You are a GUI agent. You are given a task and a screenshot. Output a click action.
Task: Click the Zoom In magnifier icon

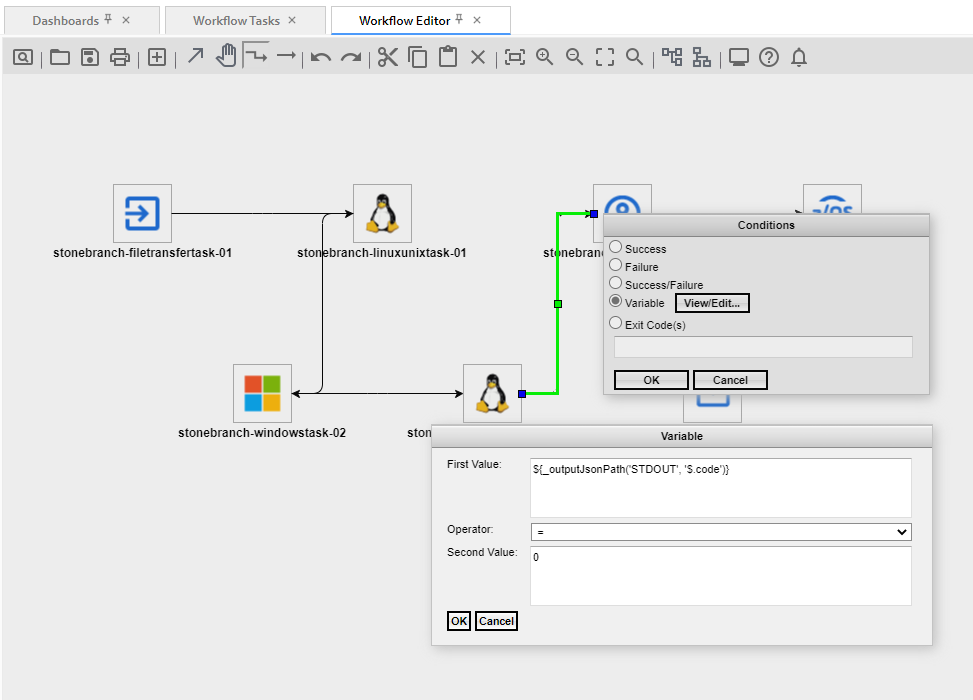(544, 57)
